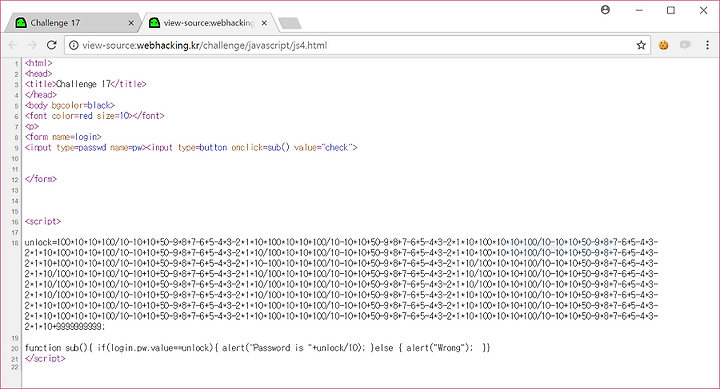Click line number 18 in the gutter
Image resolution: width=720 pixels, height=389 pixels.
coord(15,243)
